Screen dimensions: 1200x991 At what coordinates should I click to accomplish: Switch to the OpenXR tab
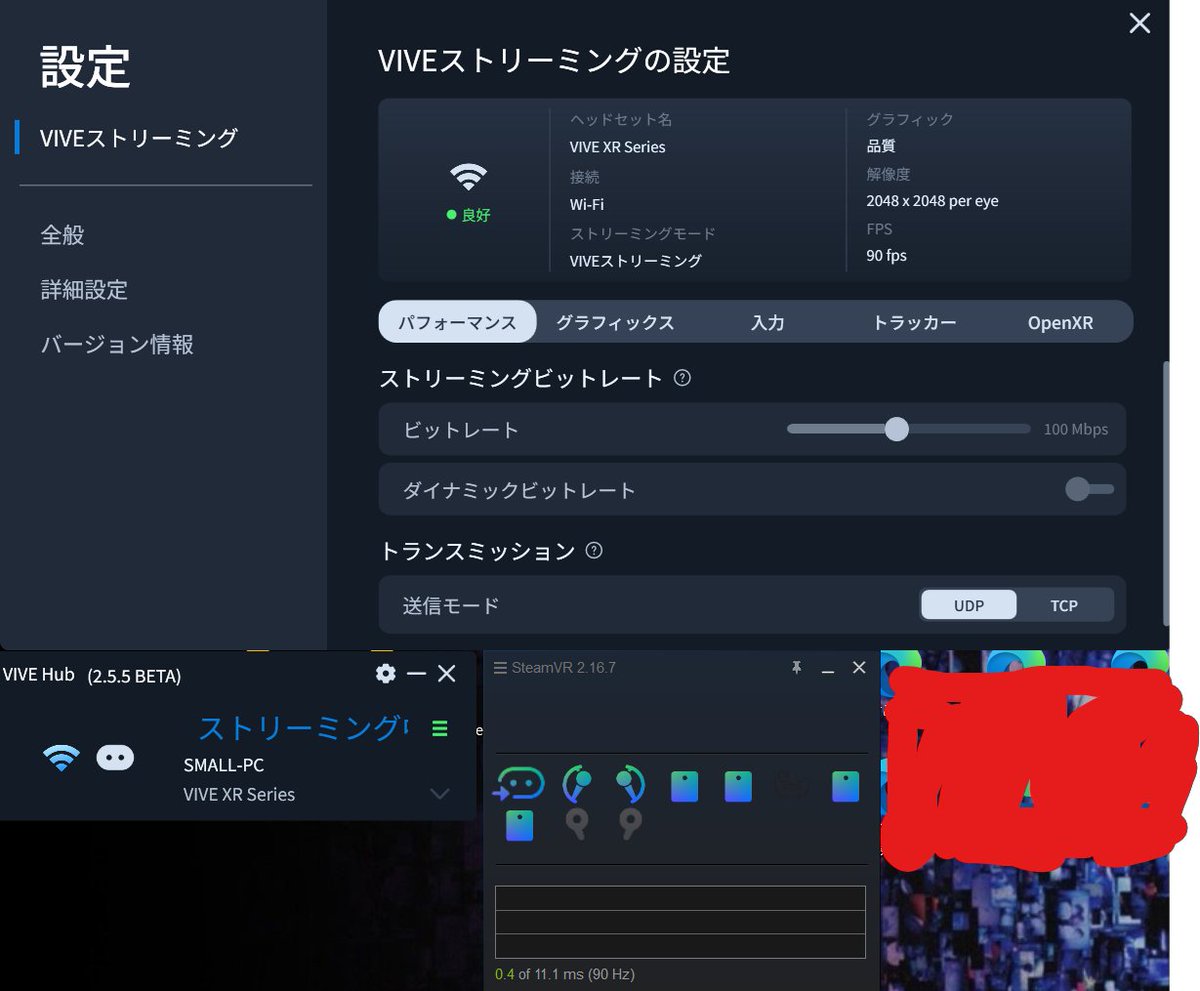pyautogui.click(x=1060, y=322)
